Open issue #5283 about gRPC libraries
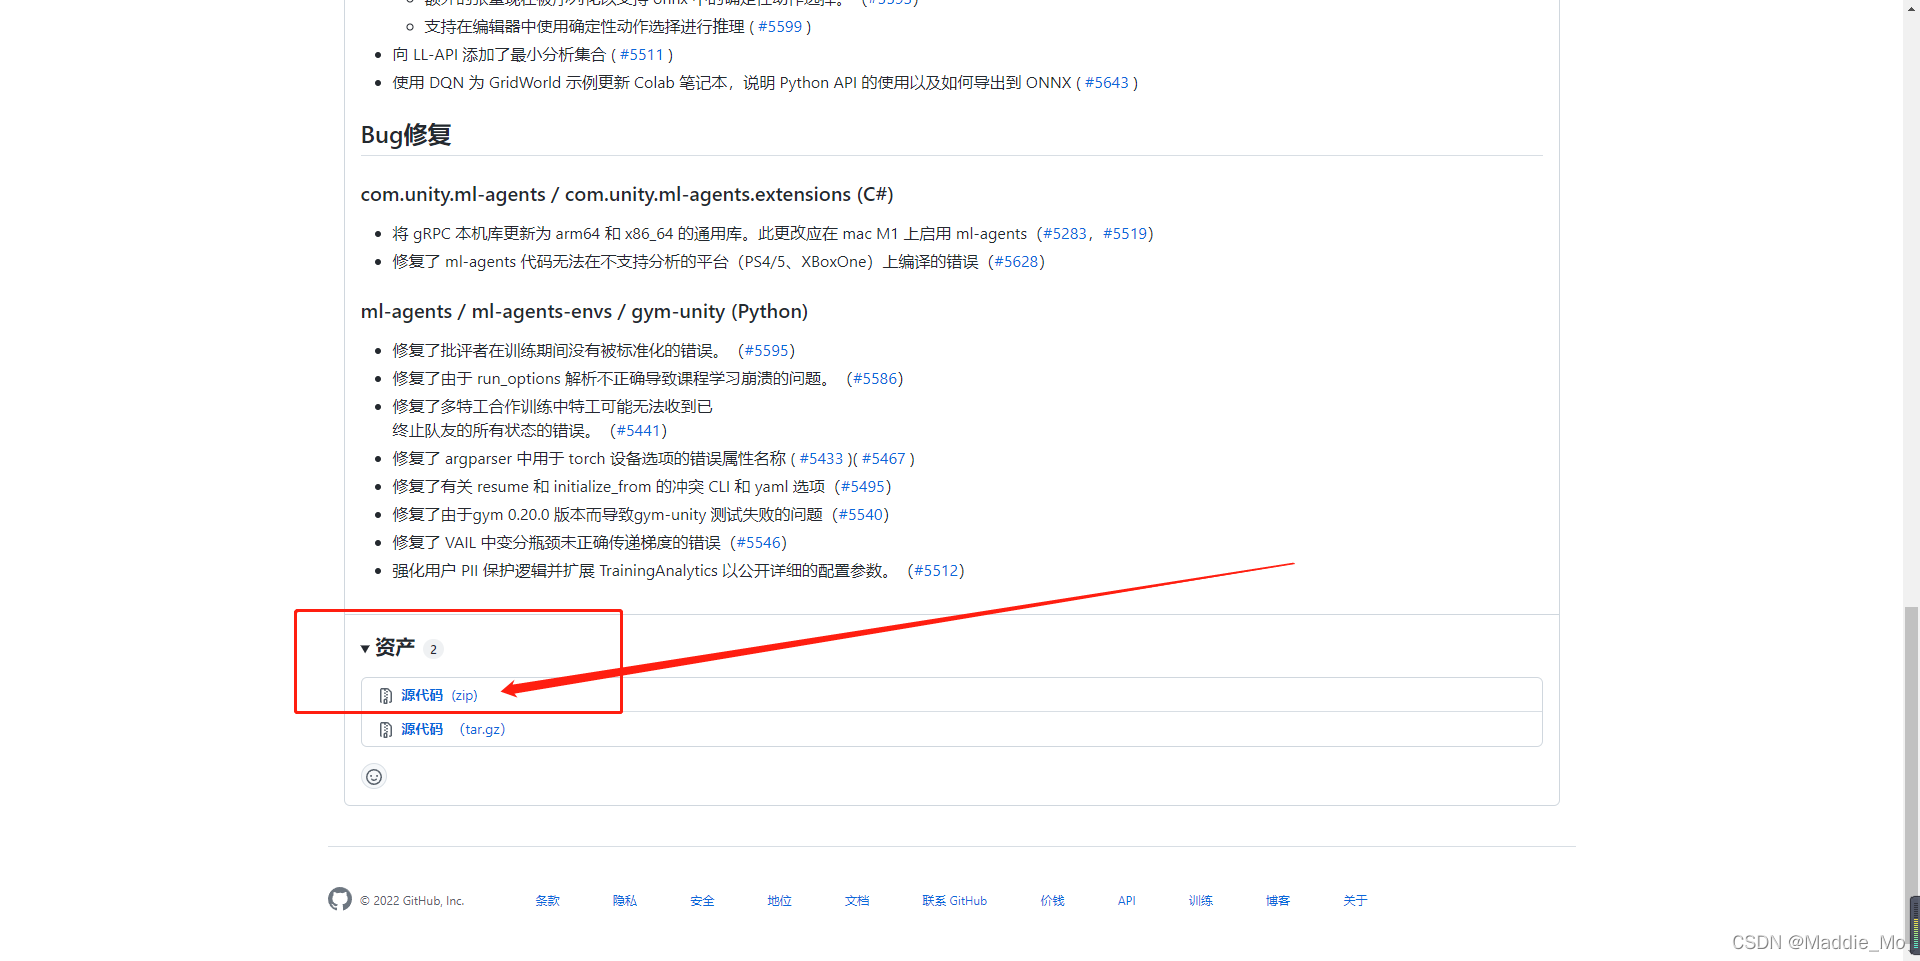The image size is (1920, 961). (1064, 234)
